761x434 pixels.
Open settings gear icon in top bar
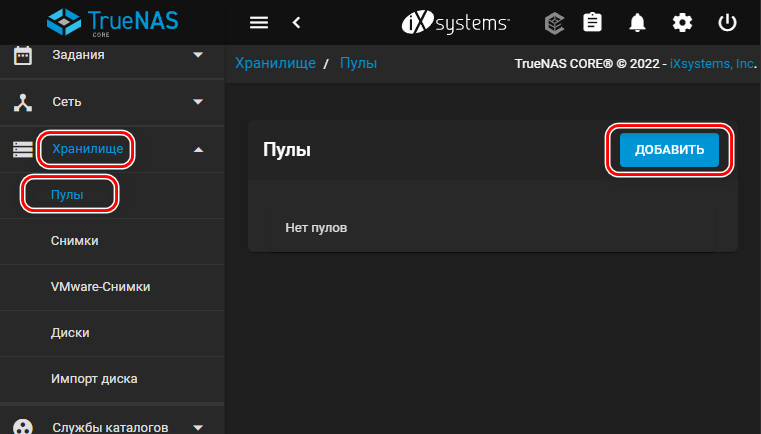(x=682, y=22)
